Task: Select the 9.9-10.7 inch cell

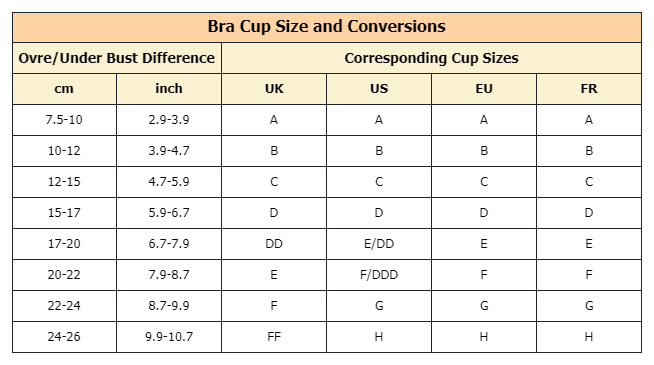Action: coord(169,337)
